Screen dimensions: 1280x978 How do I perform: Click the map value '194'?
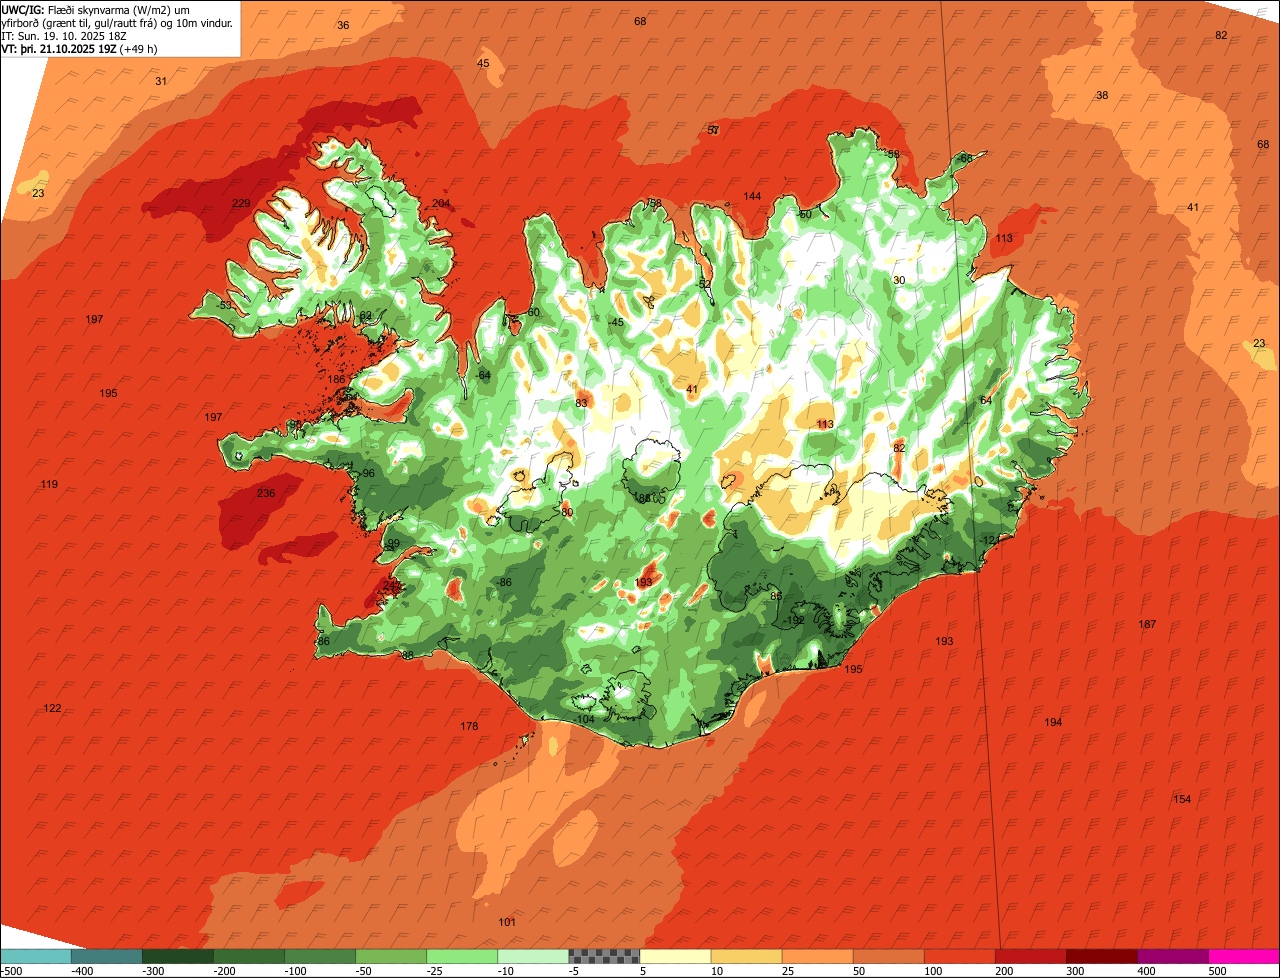(1053, 722)
